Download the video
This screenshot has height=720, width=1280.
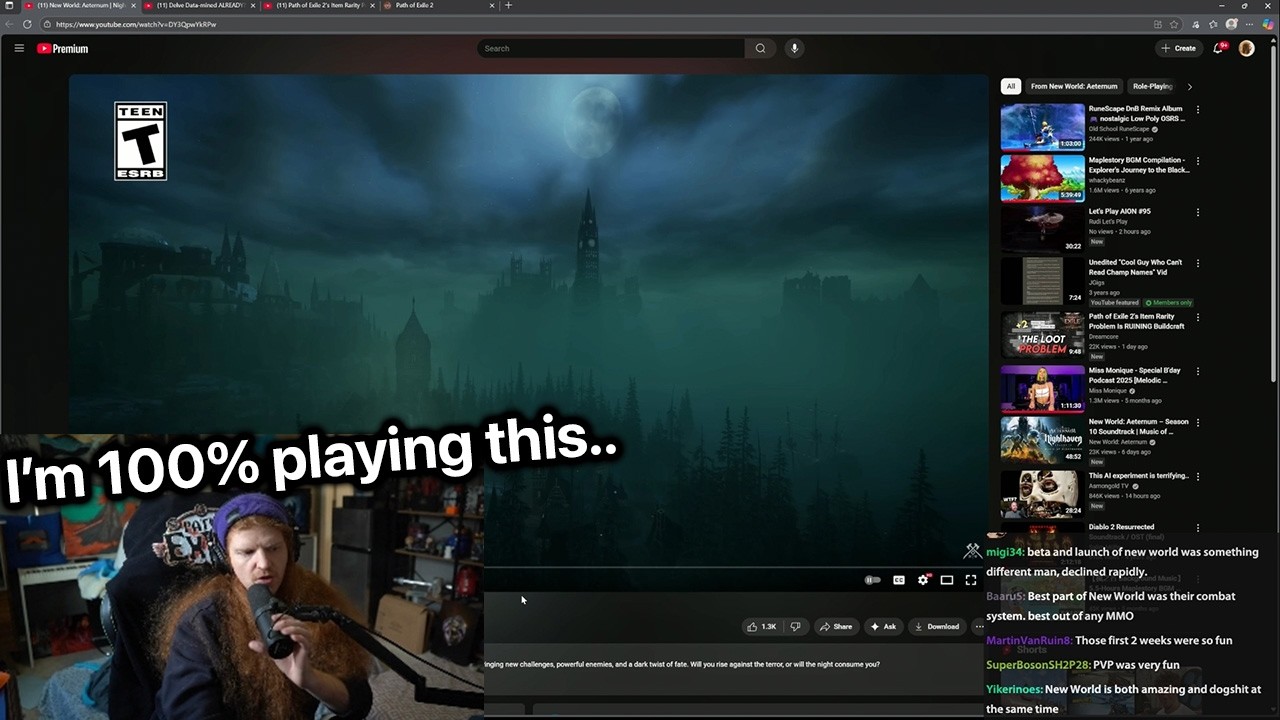coord(937,626)
